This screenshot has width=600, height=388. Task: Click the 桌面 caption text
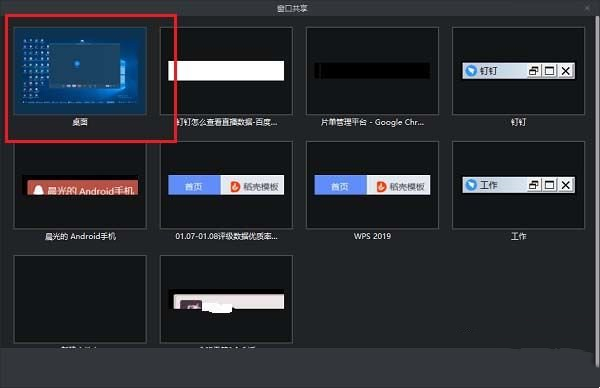click(x=80, y=122)
